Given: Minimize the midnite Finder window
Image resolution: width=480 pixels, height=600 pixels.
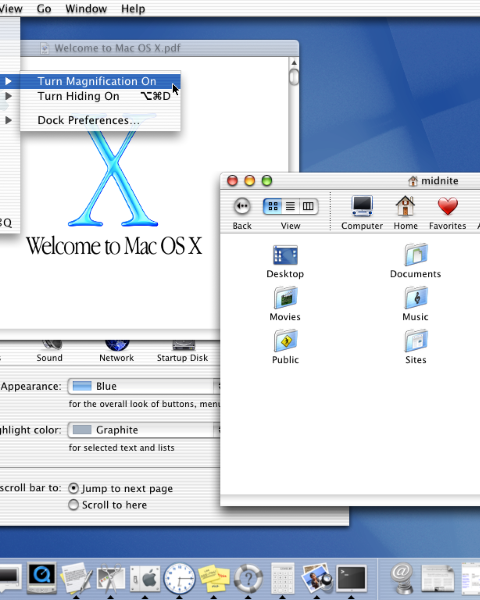Looking at the screenshot, I should (250, 181).
